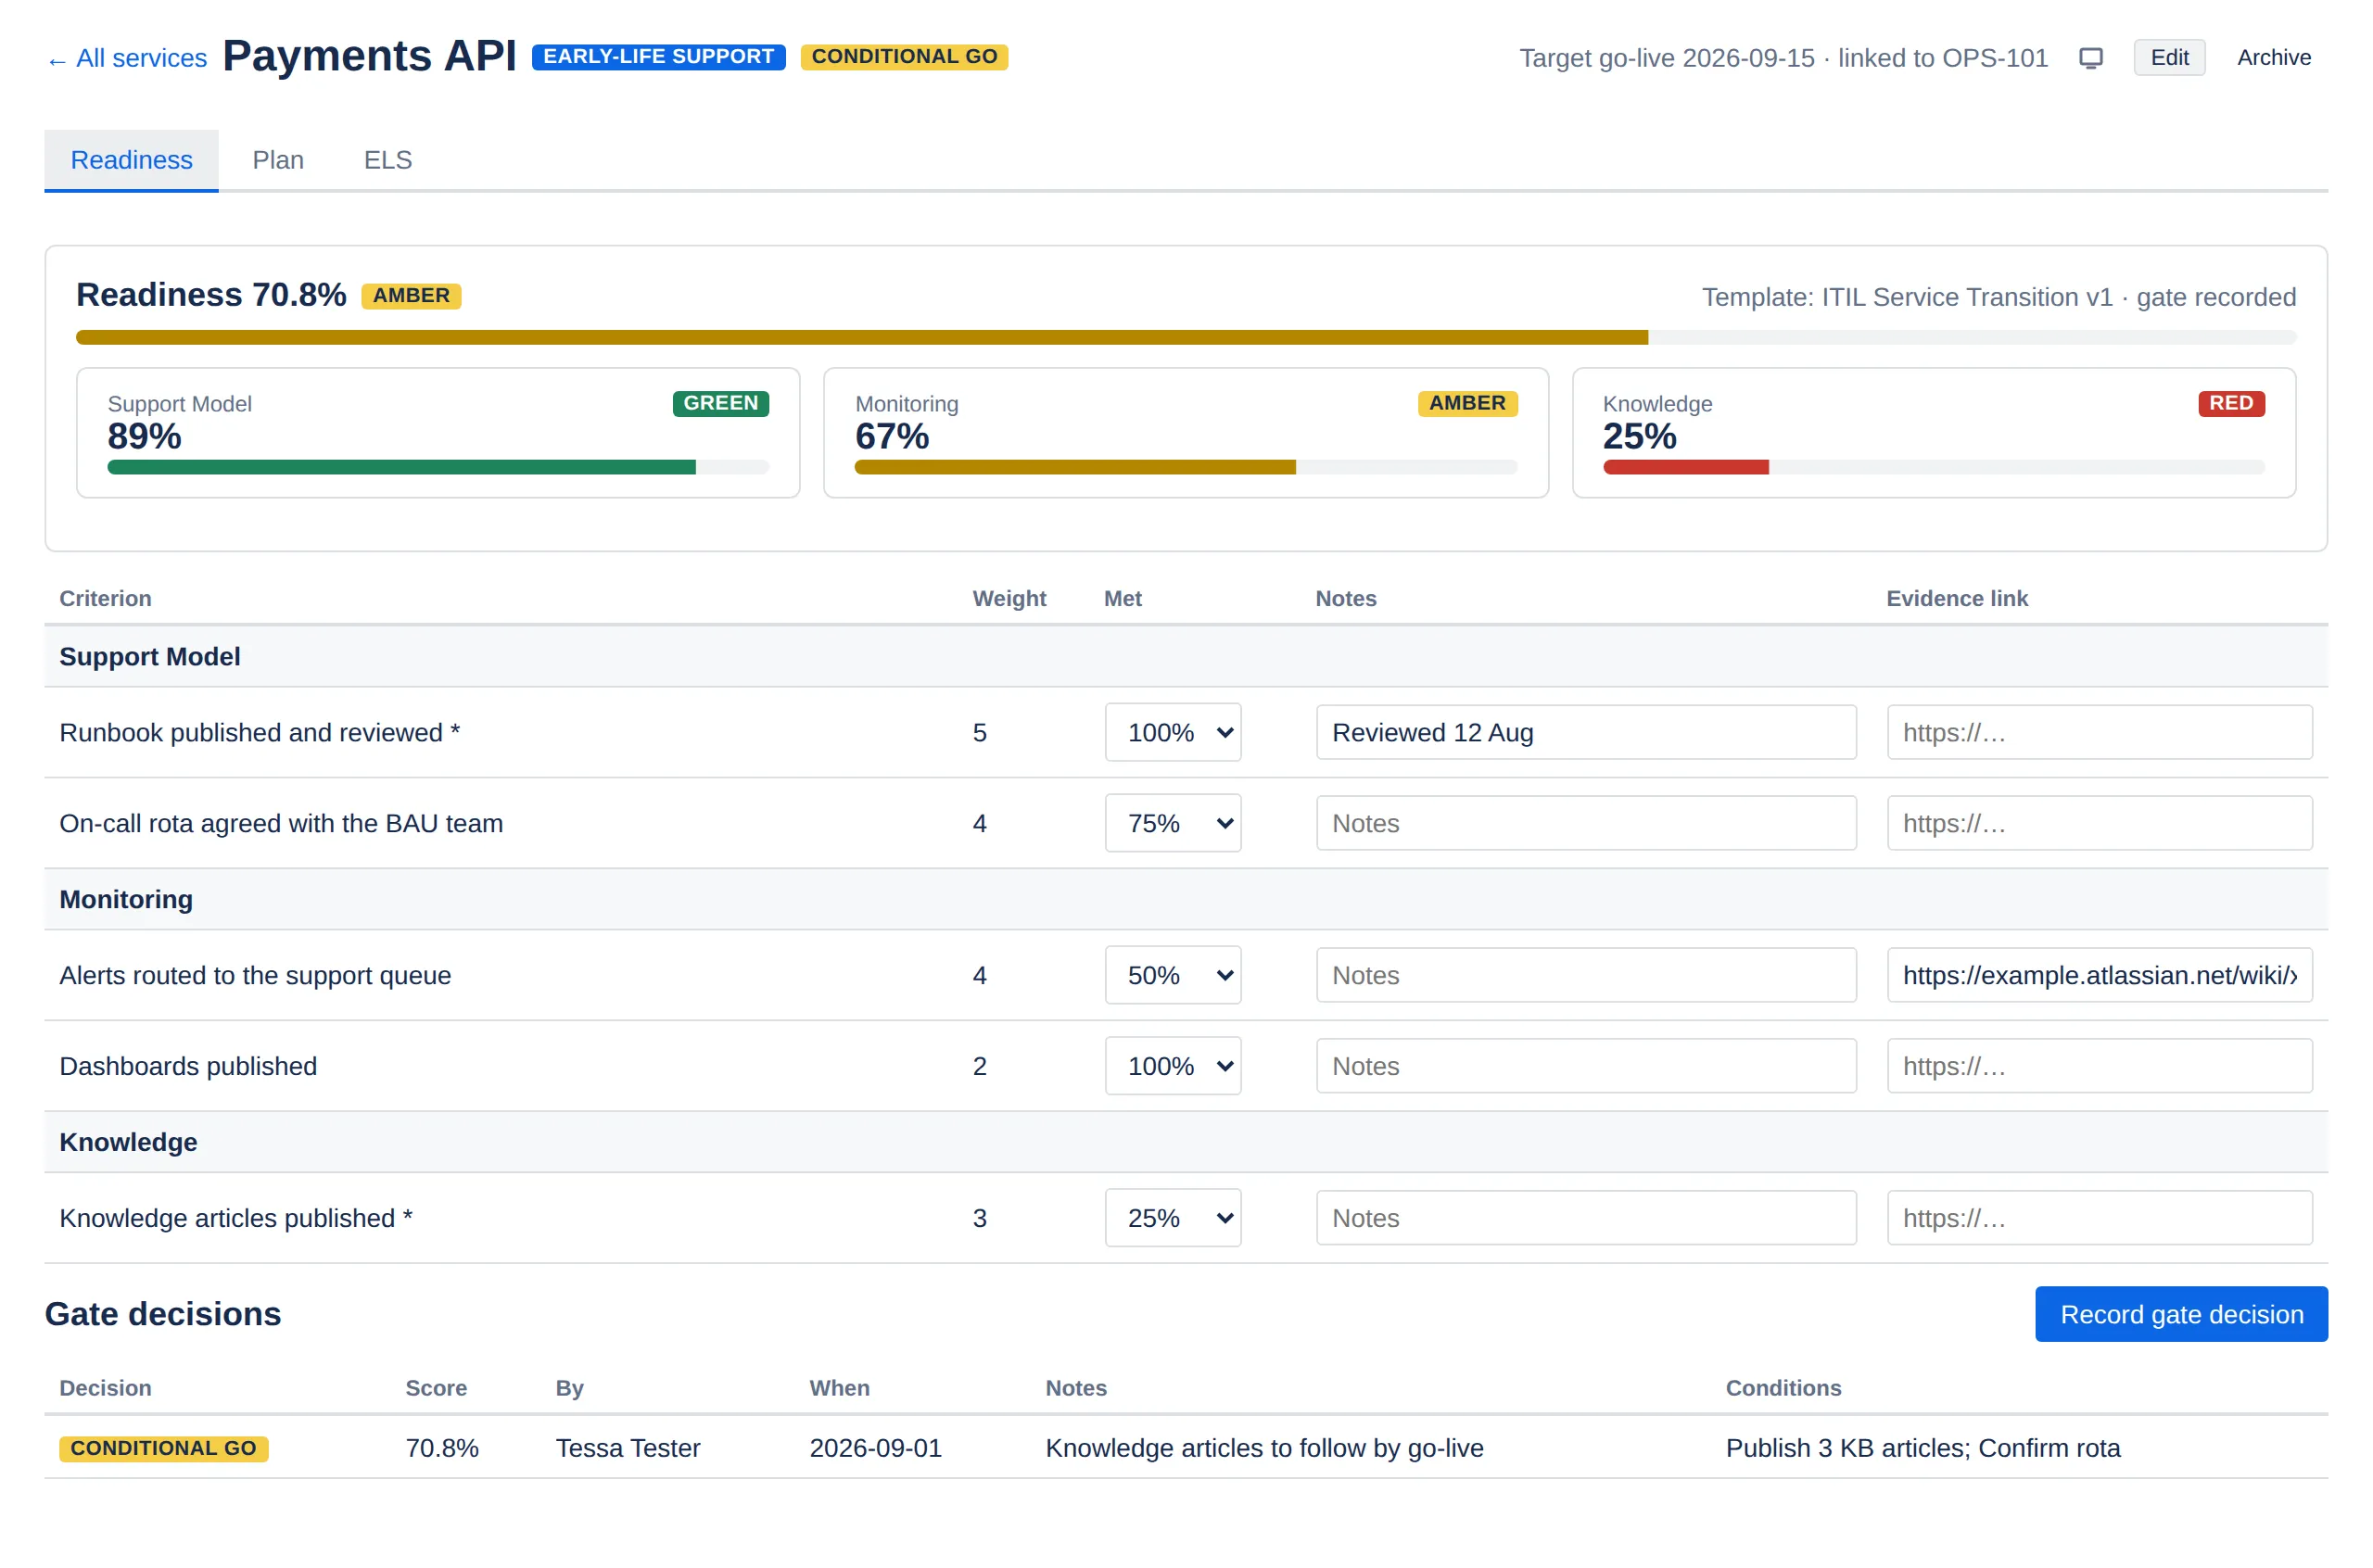2373x1568 pixels.
Task: Click Record gate decision button
Action: tap(2181, 1314)
